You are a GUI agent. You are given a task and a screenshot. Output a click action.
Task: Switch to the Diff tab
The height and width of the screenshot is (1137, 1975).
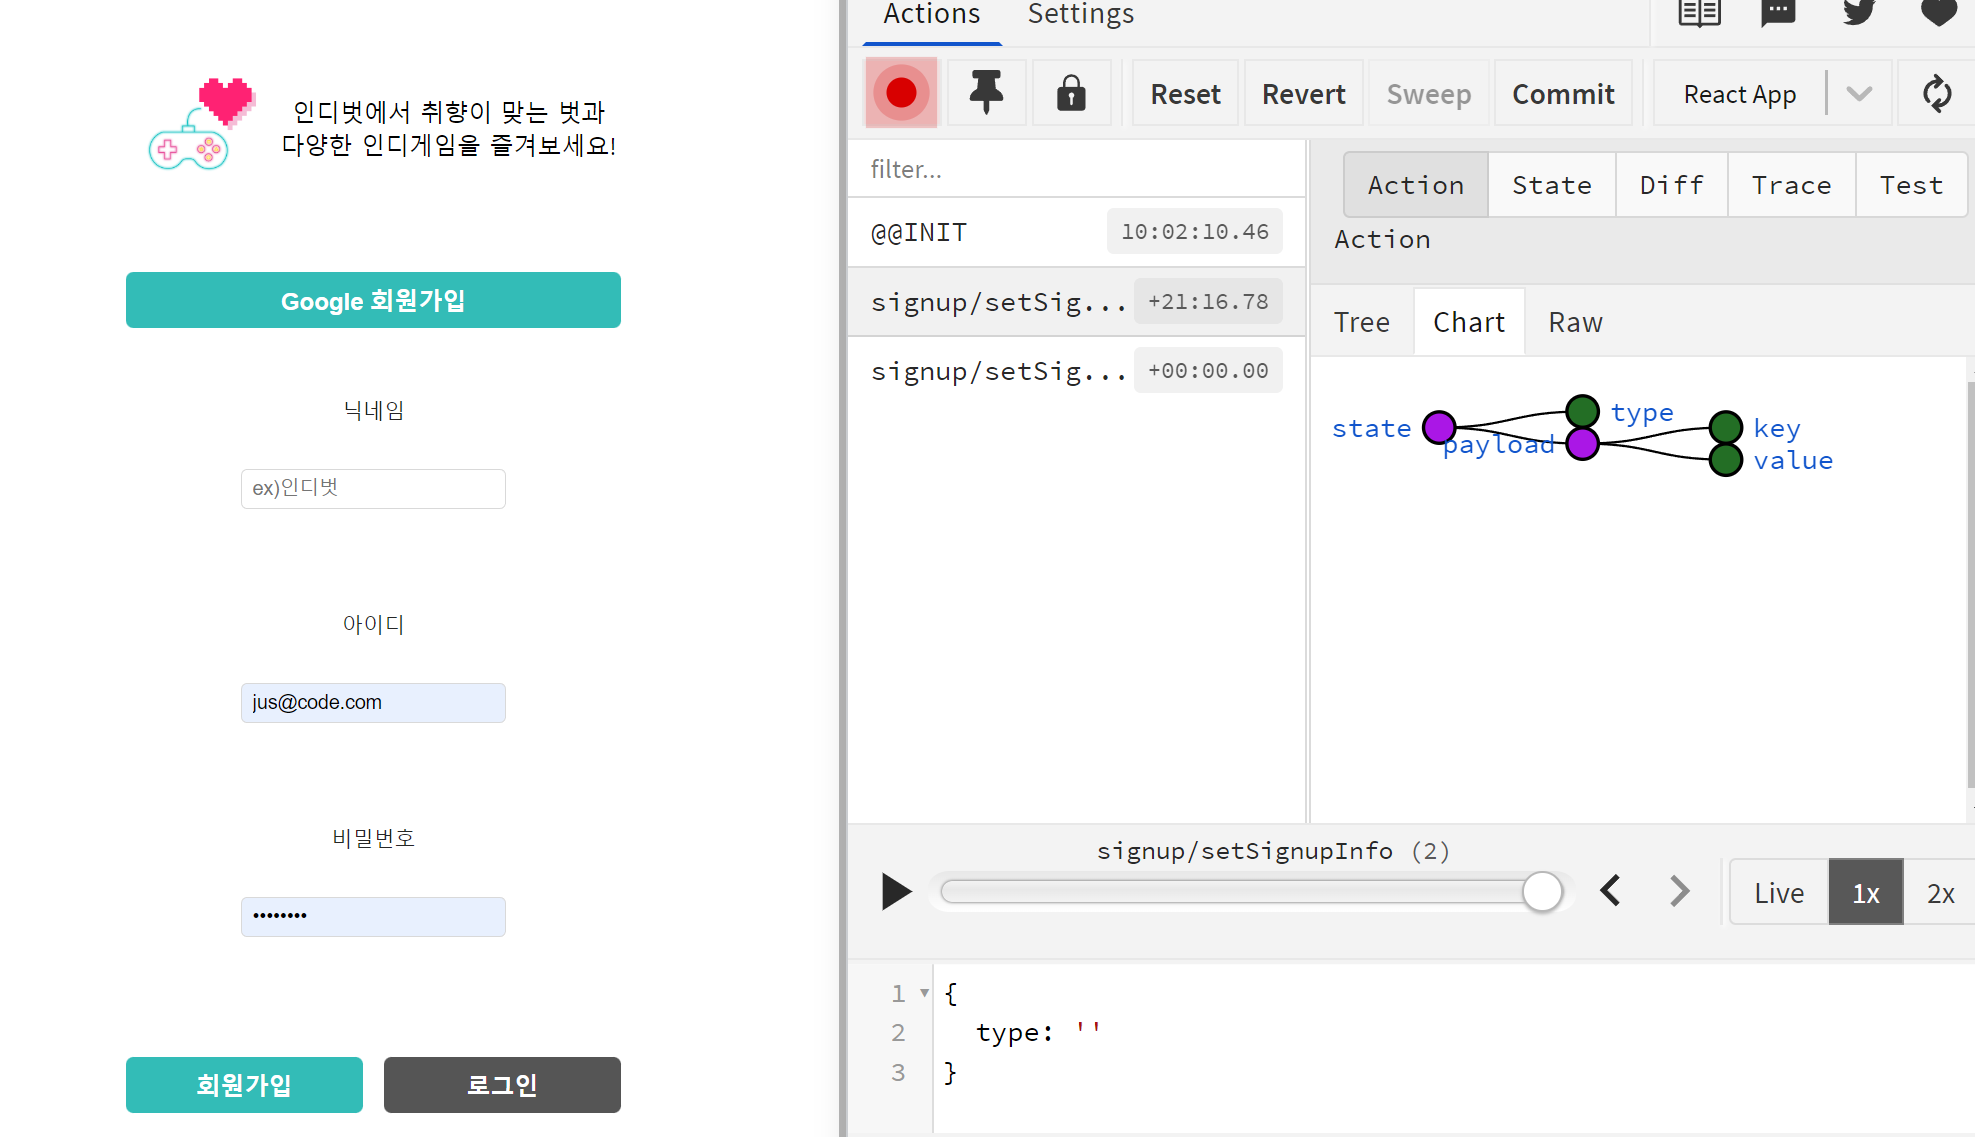[1671, 185]
